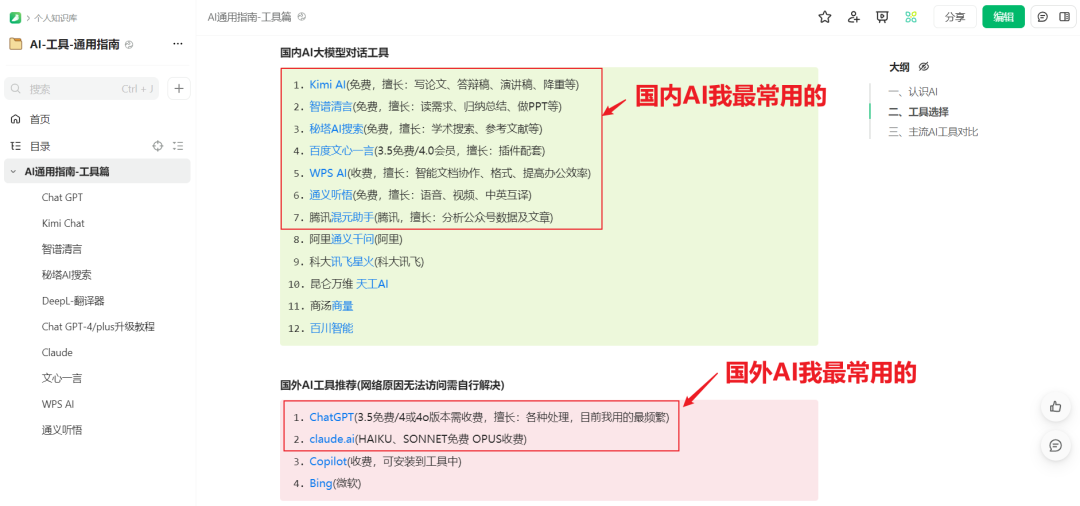Jump to outline item 一、认识AI

[x=913, y=91]
